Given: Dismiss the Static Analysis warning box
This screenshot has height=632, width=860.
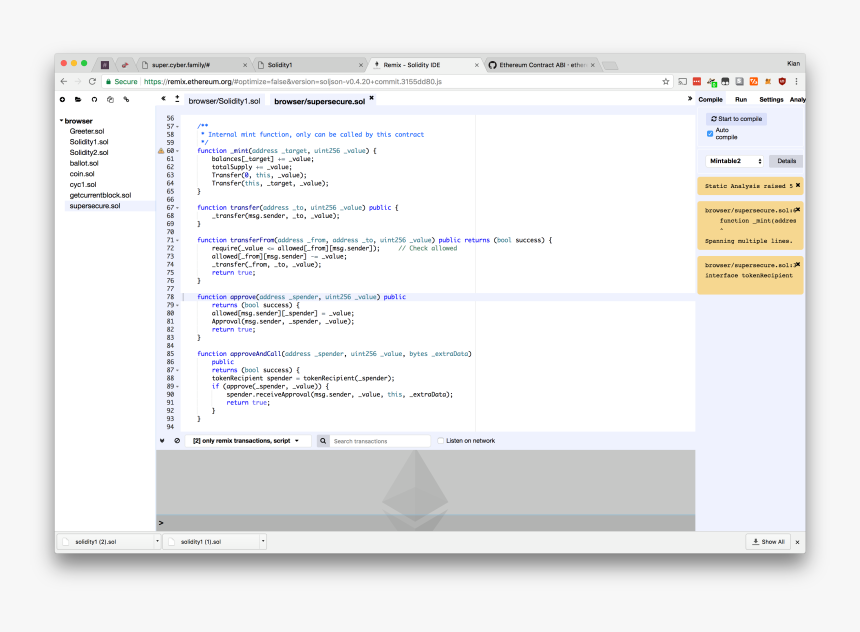Looking at the screenshot, I should pyautogui.click(x=797, y=185).
